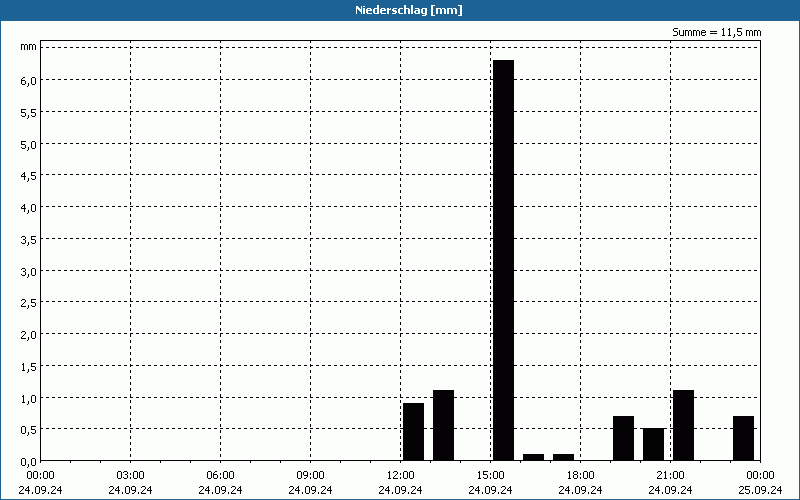This screenshot has width=800, height=500.
Task: Click the 'mm' unit label on the y-axis
Action: pyautogui.click(x=29, y=47)
